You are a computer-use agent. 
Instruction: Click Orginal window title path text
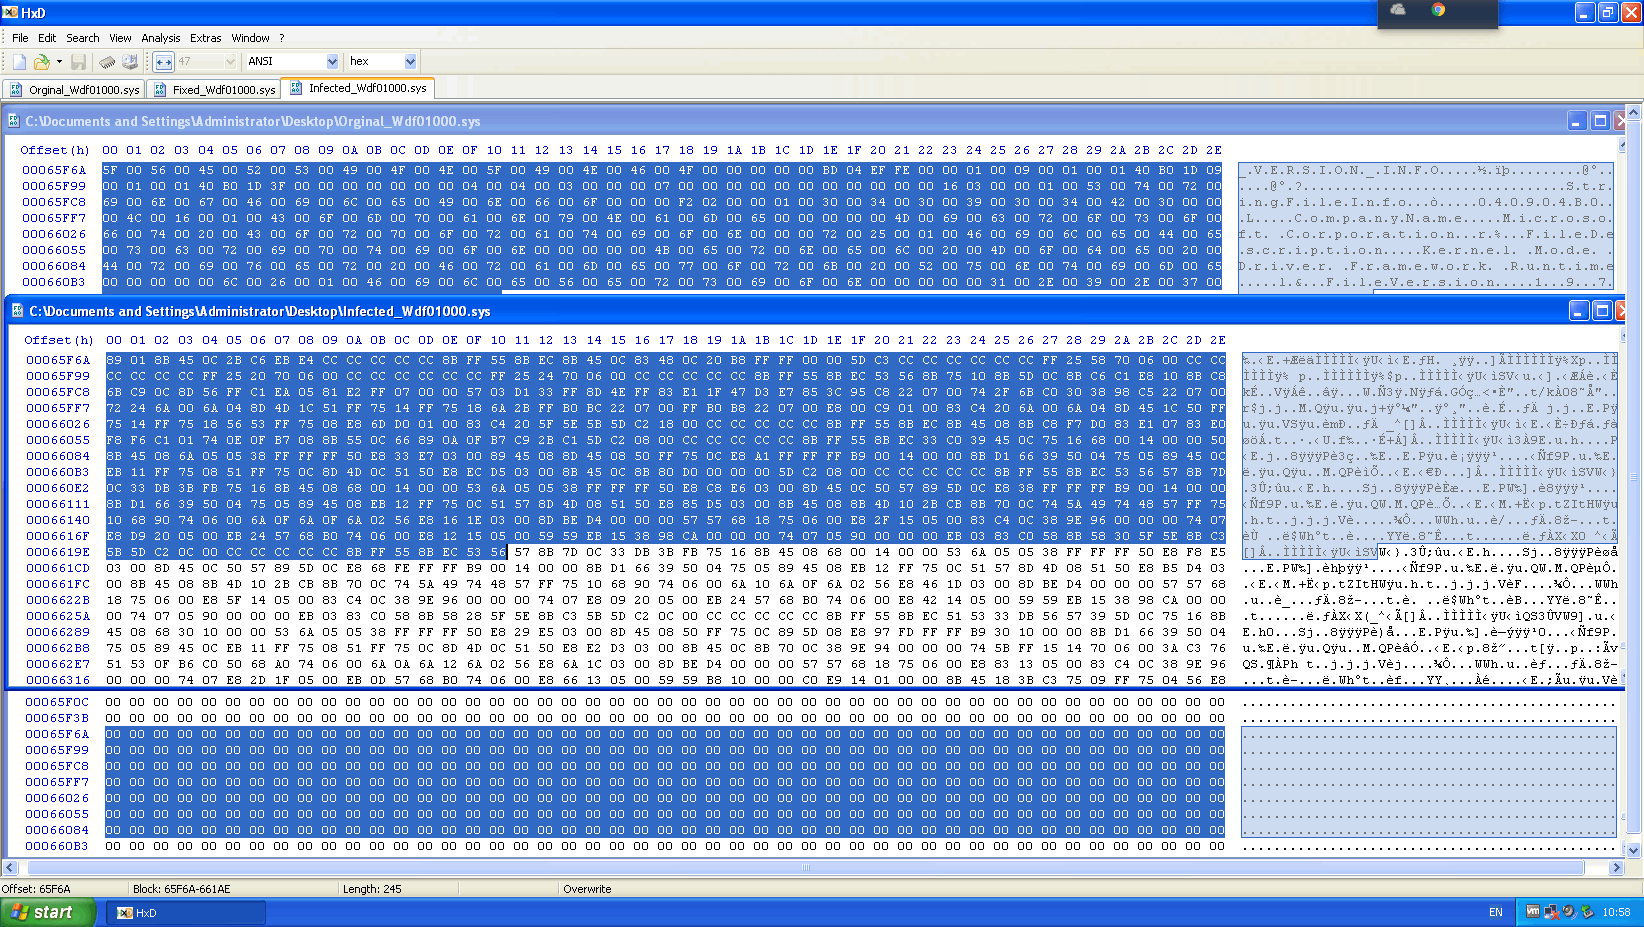[x=253, y=121]
